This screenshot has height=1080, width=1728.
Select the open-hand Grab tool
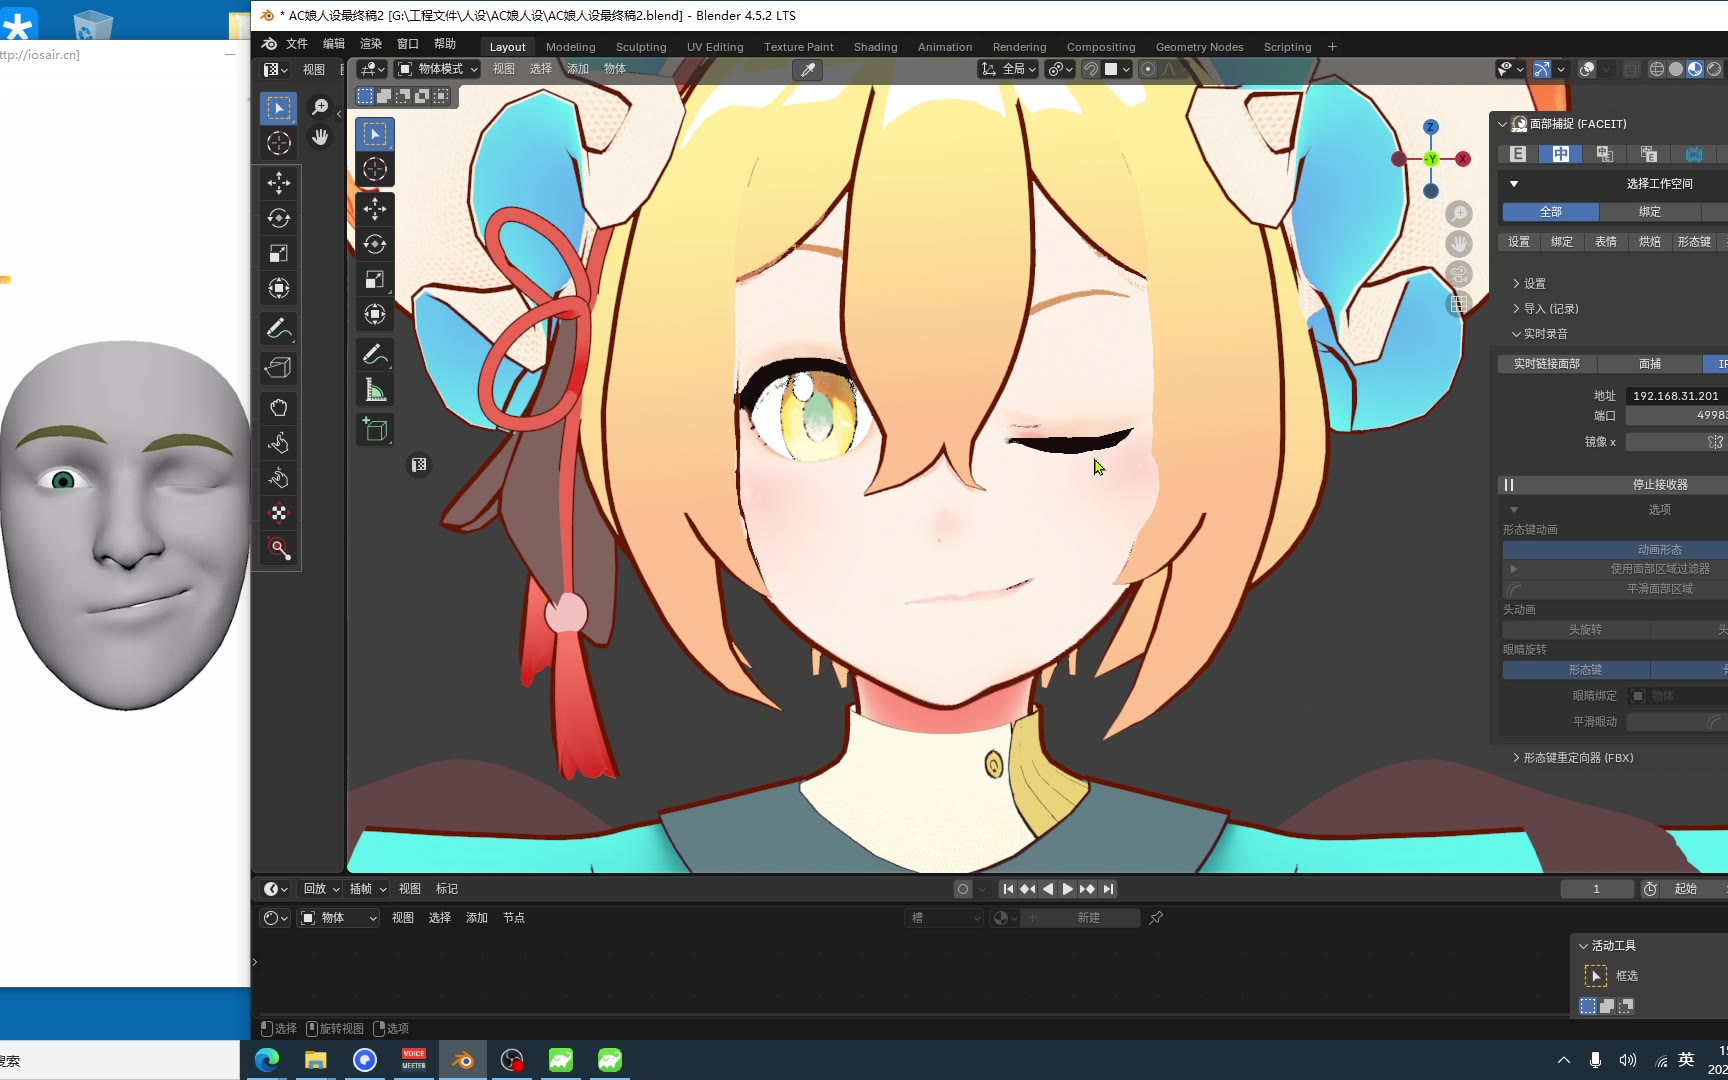[x=279, y=408]
